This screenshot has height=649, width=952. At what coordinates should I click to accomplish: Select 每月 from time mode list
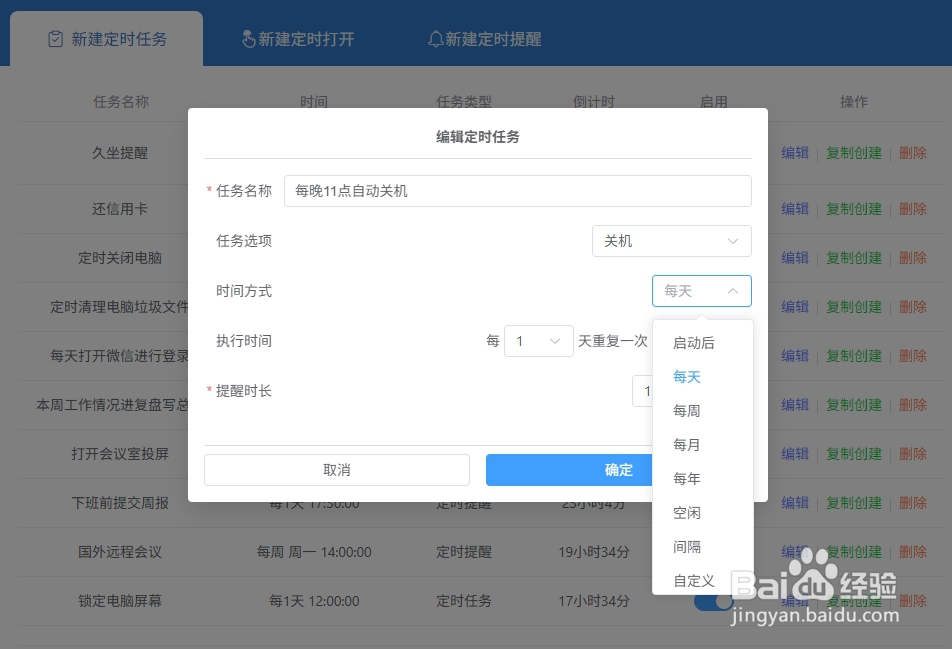(x=702, y=445)
